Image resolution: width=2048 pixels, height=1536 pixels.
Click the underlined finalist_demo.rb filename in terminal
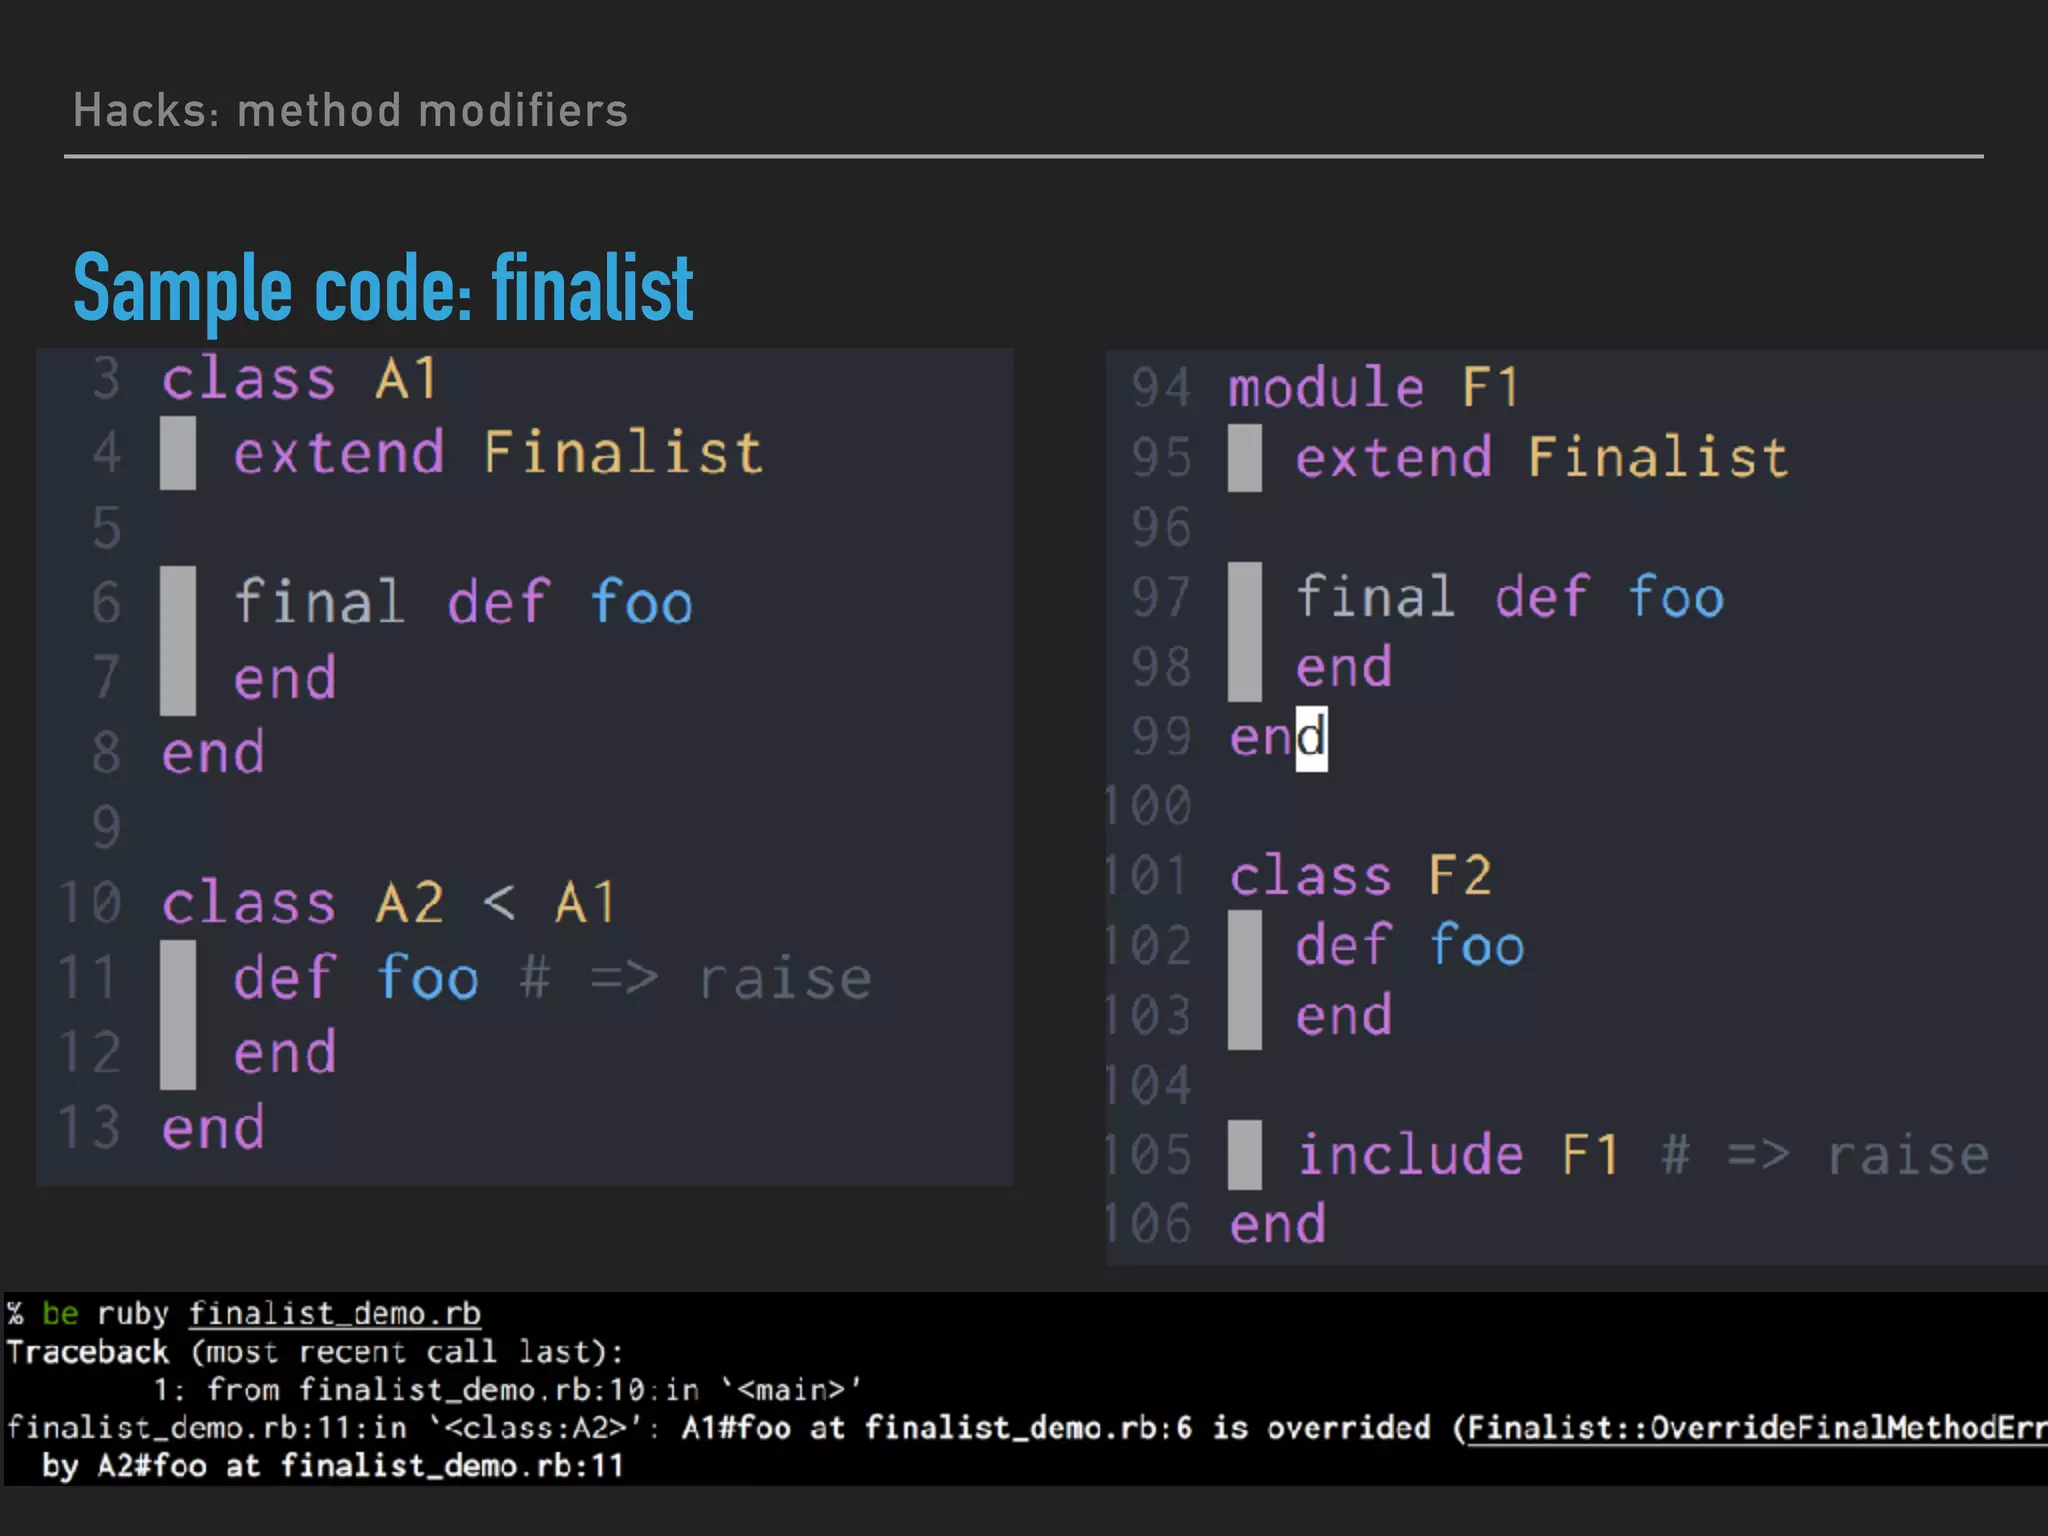pos(334,1313)
